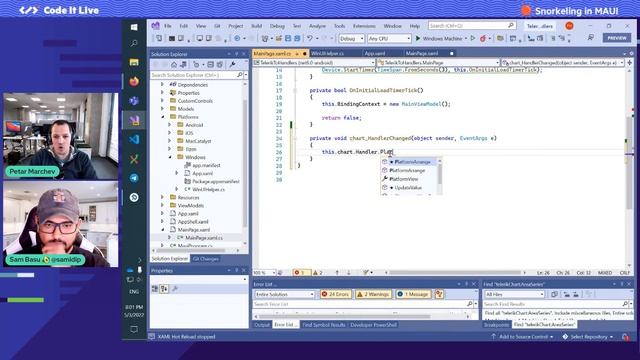The image size is (640, 360).
Task: Select Package.appxmanifest in Solution Explorer
Action: [216, 181]
